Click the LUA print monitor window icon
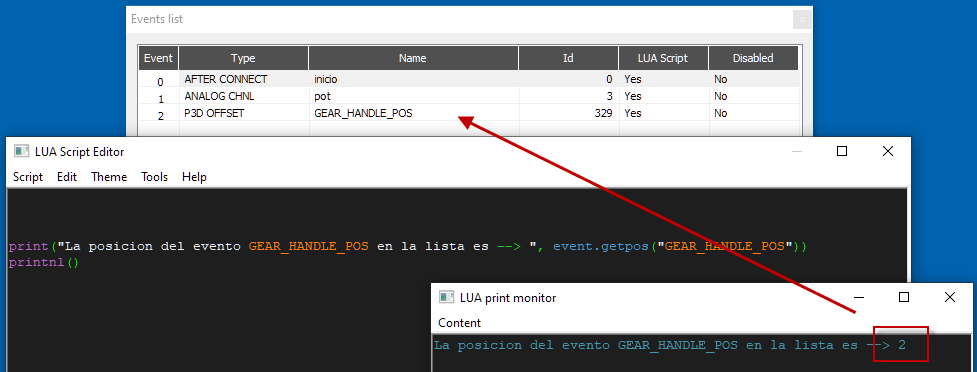Image resolution: width=977 pixels, height=372 pixels. pos(447,297)
